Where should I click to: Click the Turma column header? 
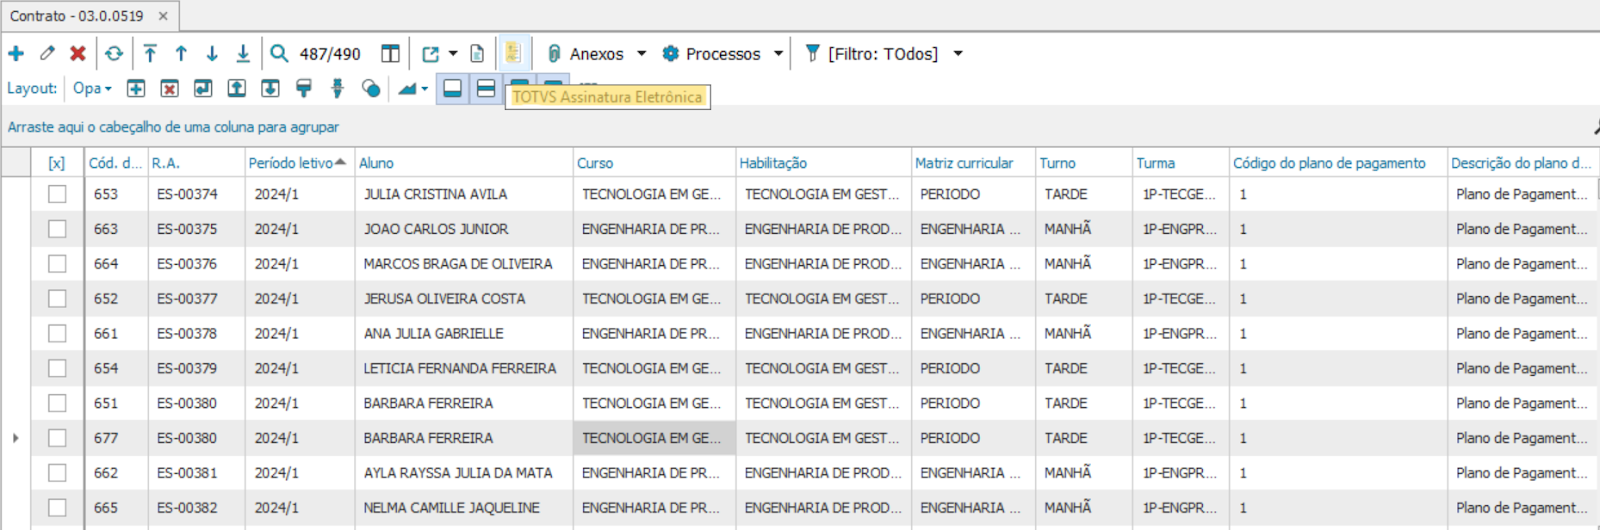click(x=1180, y=163)
